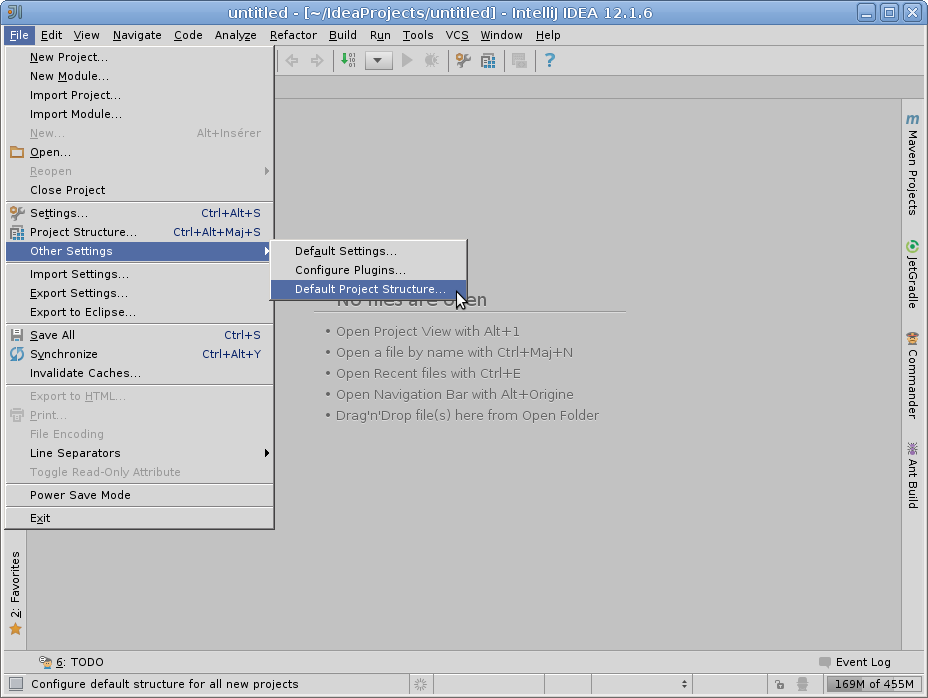Select Export to HTML... menu entry

tap(140, 396)
